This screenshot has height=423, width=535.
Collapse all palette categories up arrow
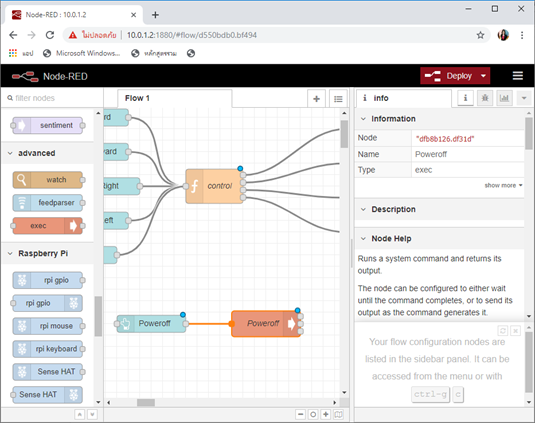tap(79, 414)
